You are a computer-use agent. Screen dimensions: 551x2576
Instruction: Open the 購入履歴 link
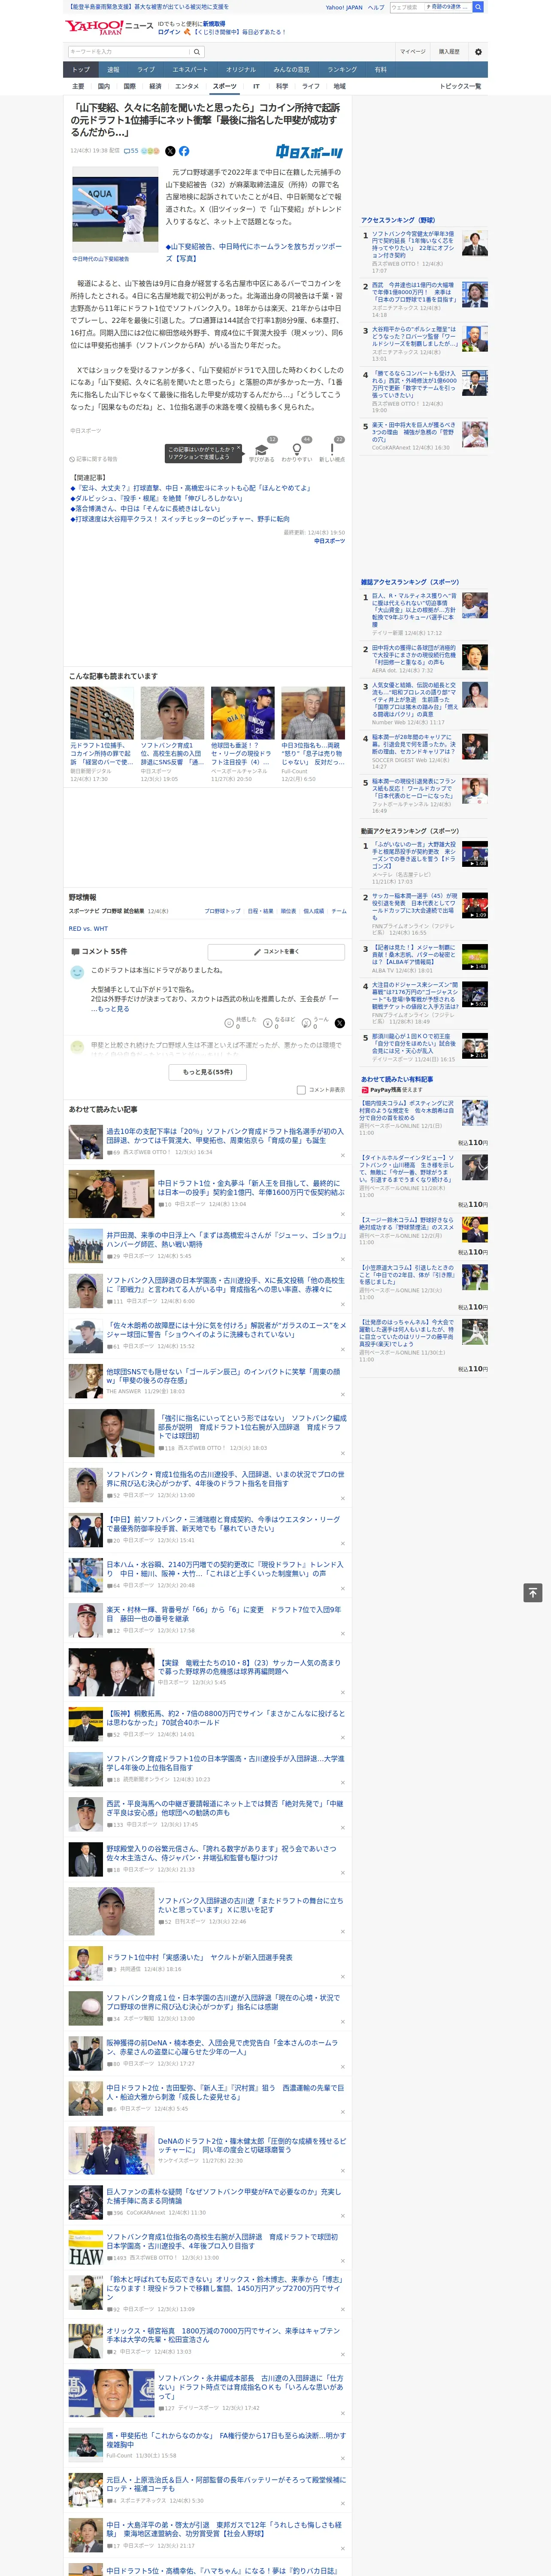(449, 52)
